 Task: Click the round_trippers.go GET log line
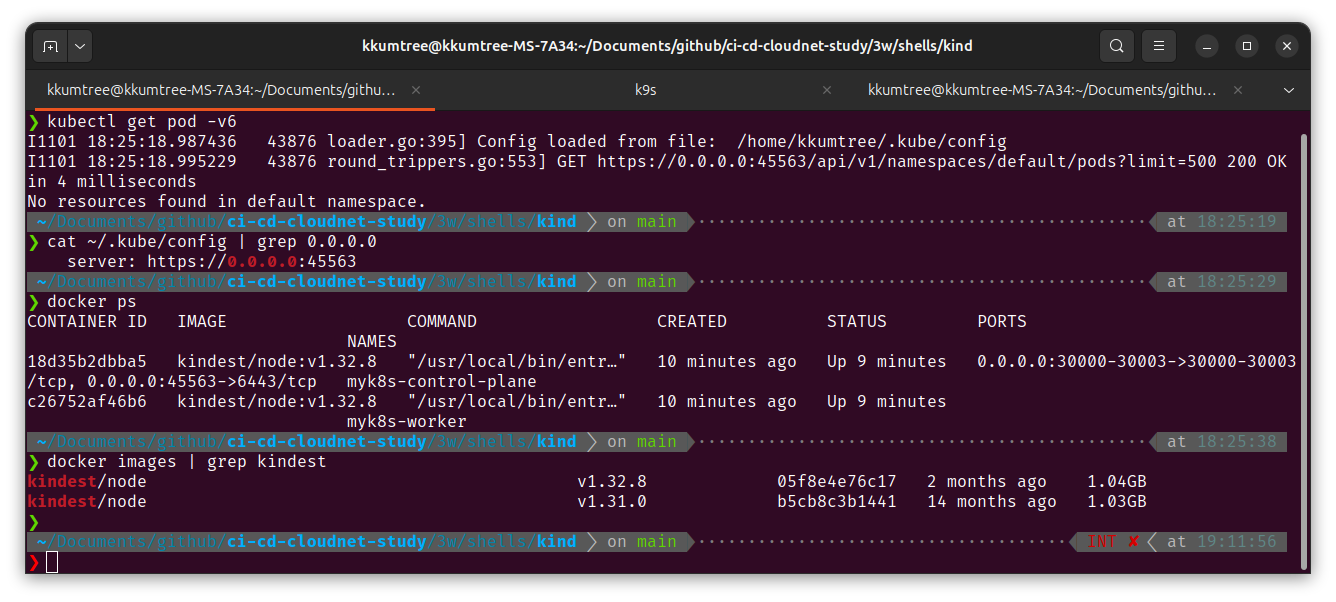(x=657, y=172)
